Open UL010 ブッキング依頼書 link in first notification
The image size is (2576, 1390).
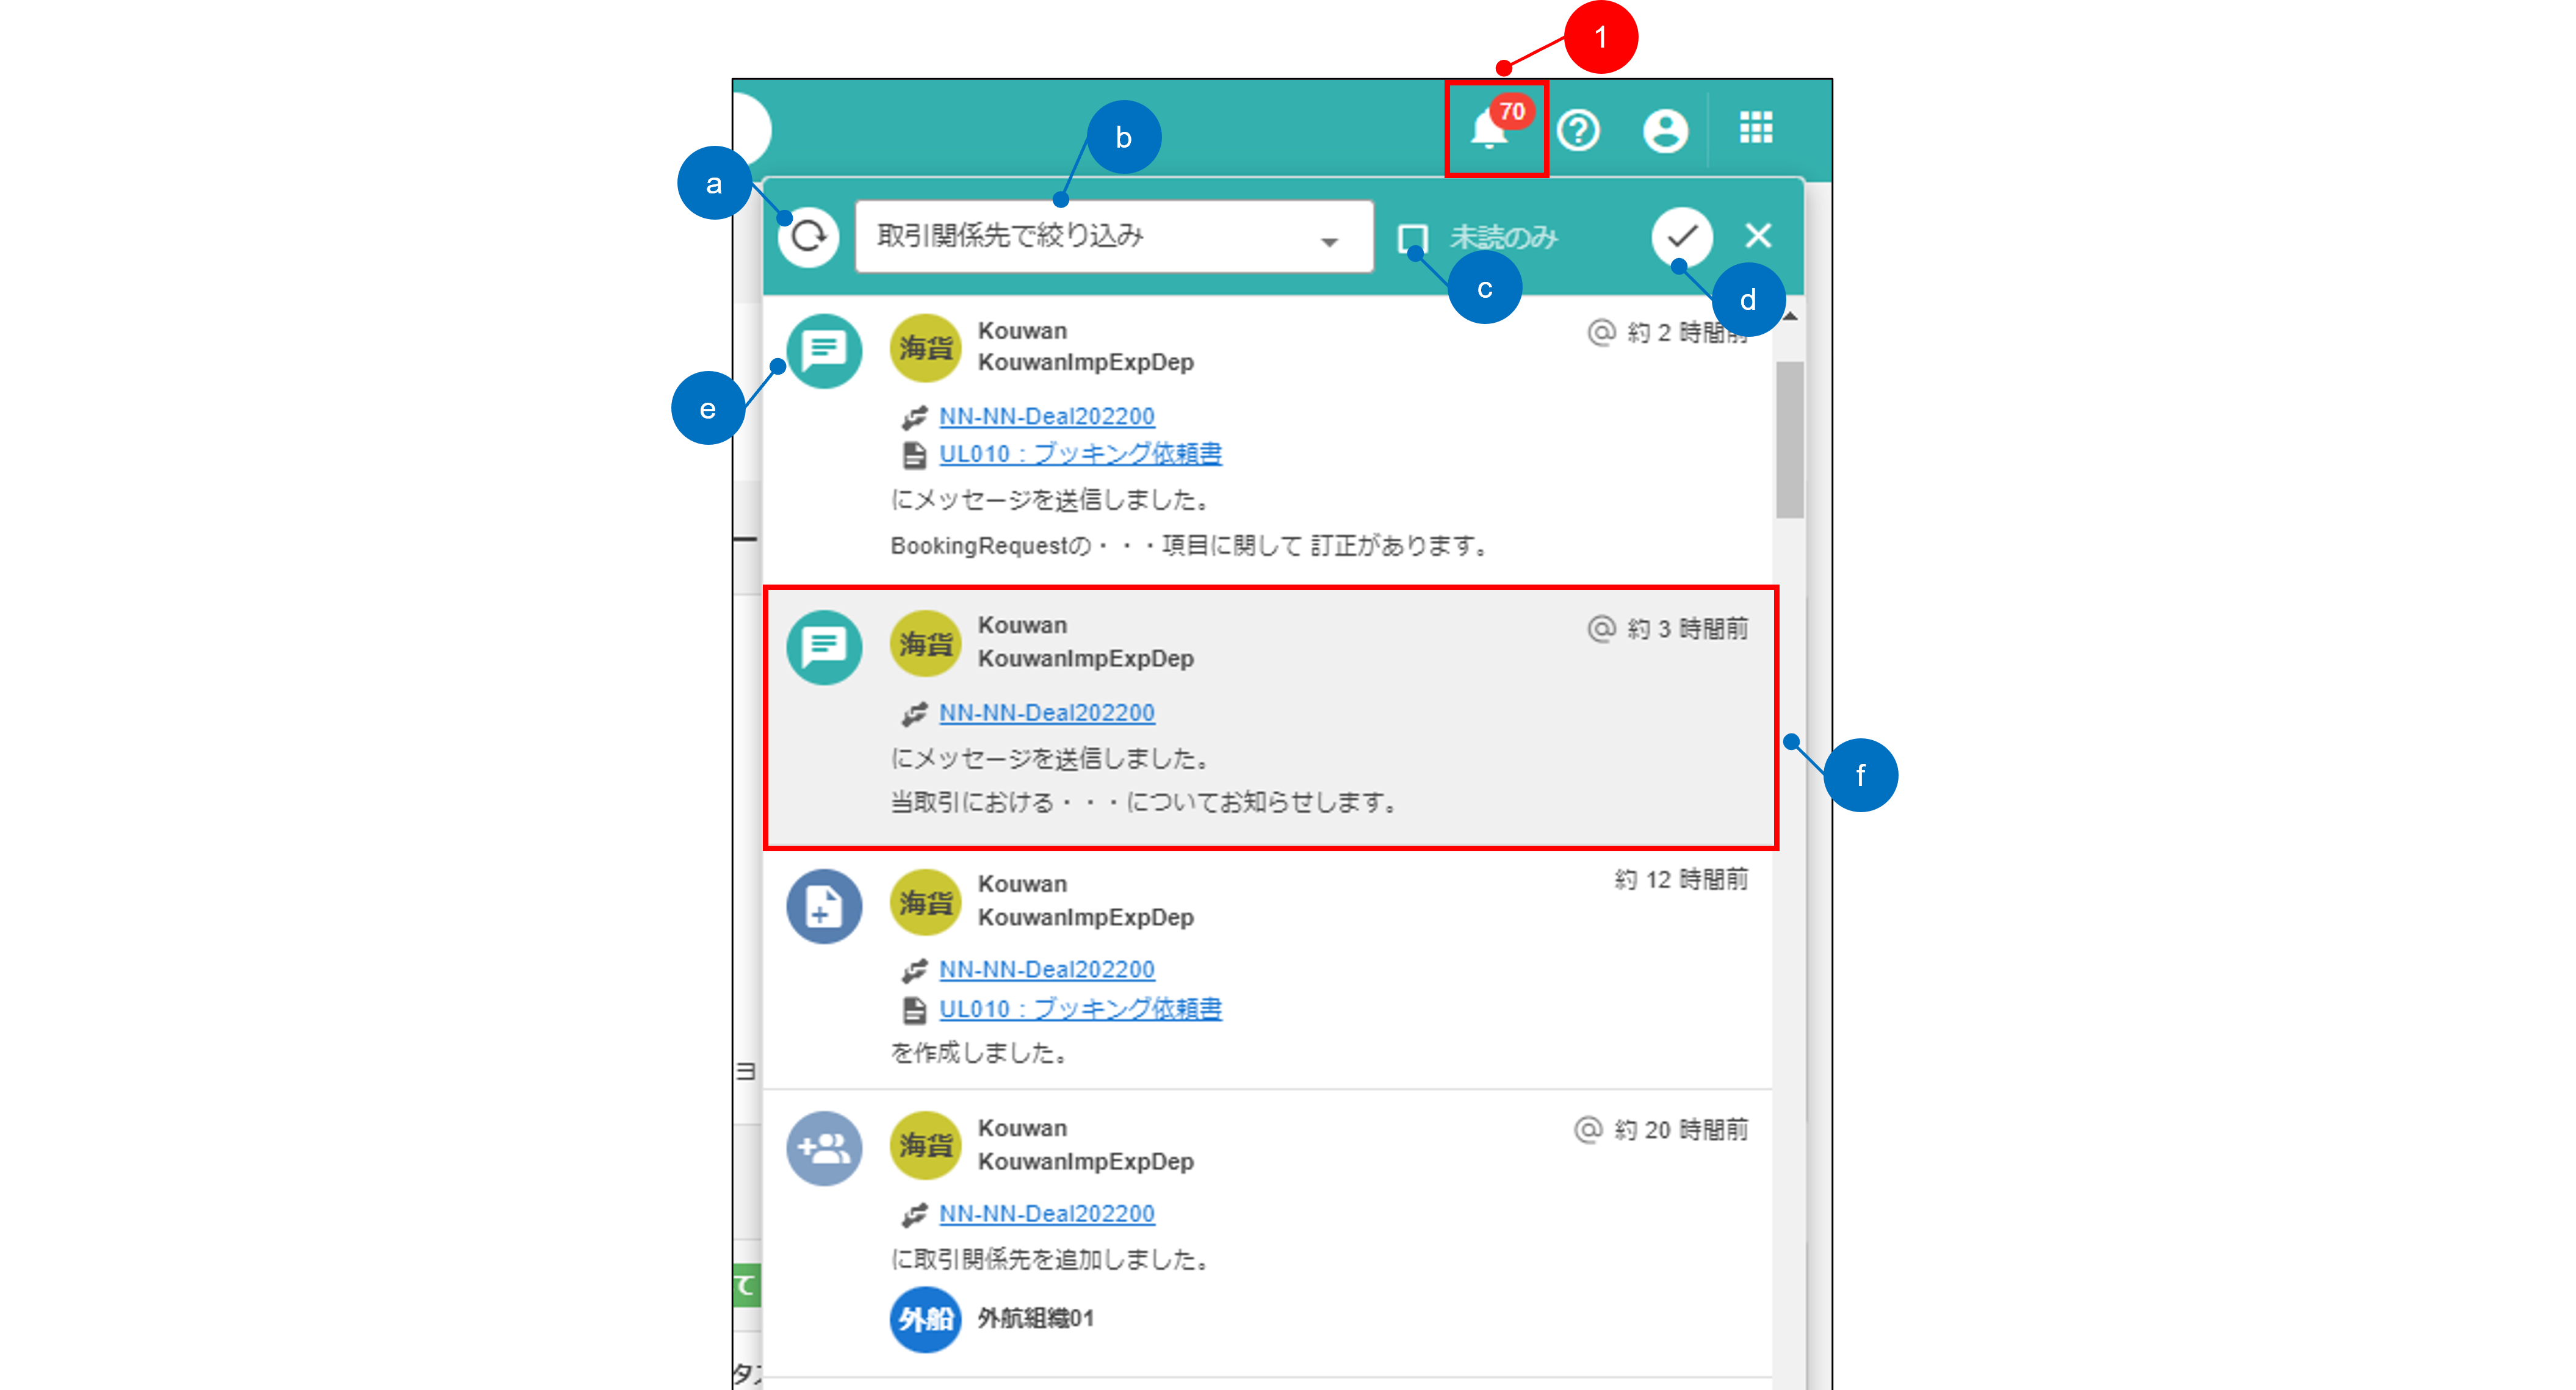click(x=1080, y=454)
